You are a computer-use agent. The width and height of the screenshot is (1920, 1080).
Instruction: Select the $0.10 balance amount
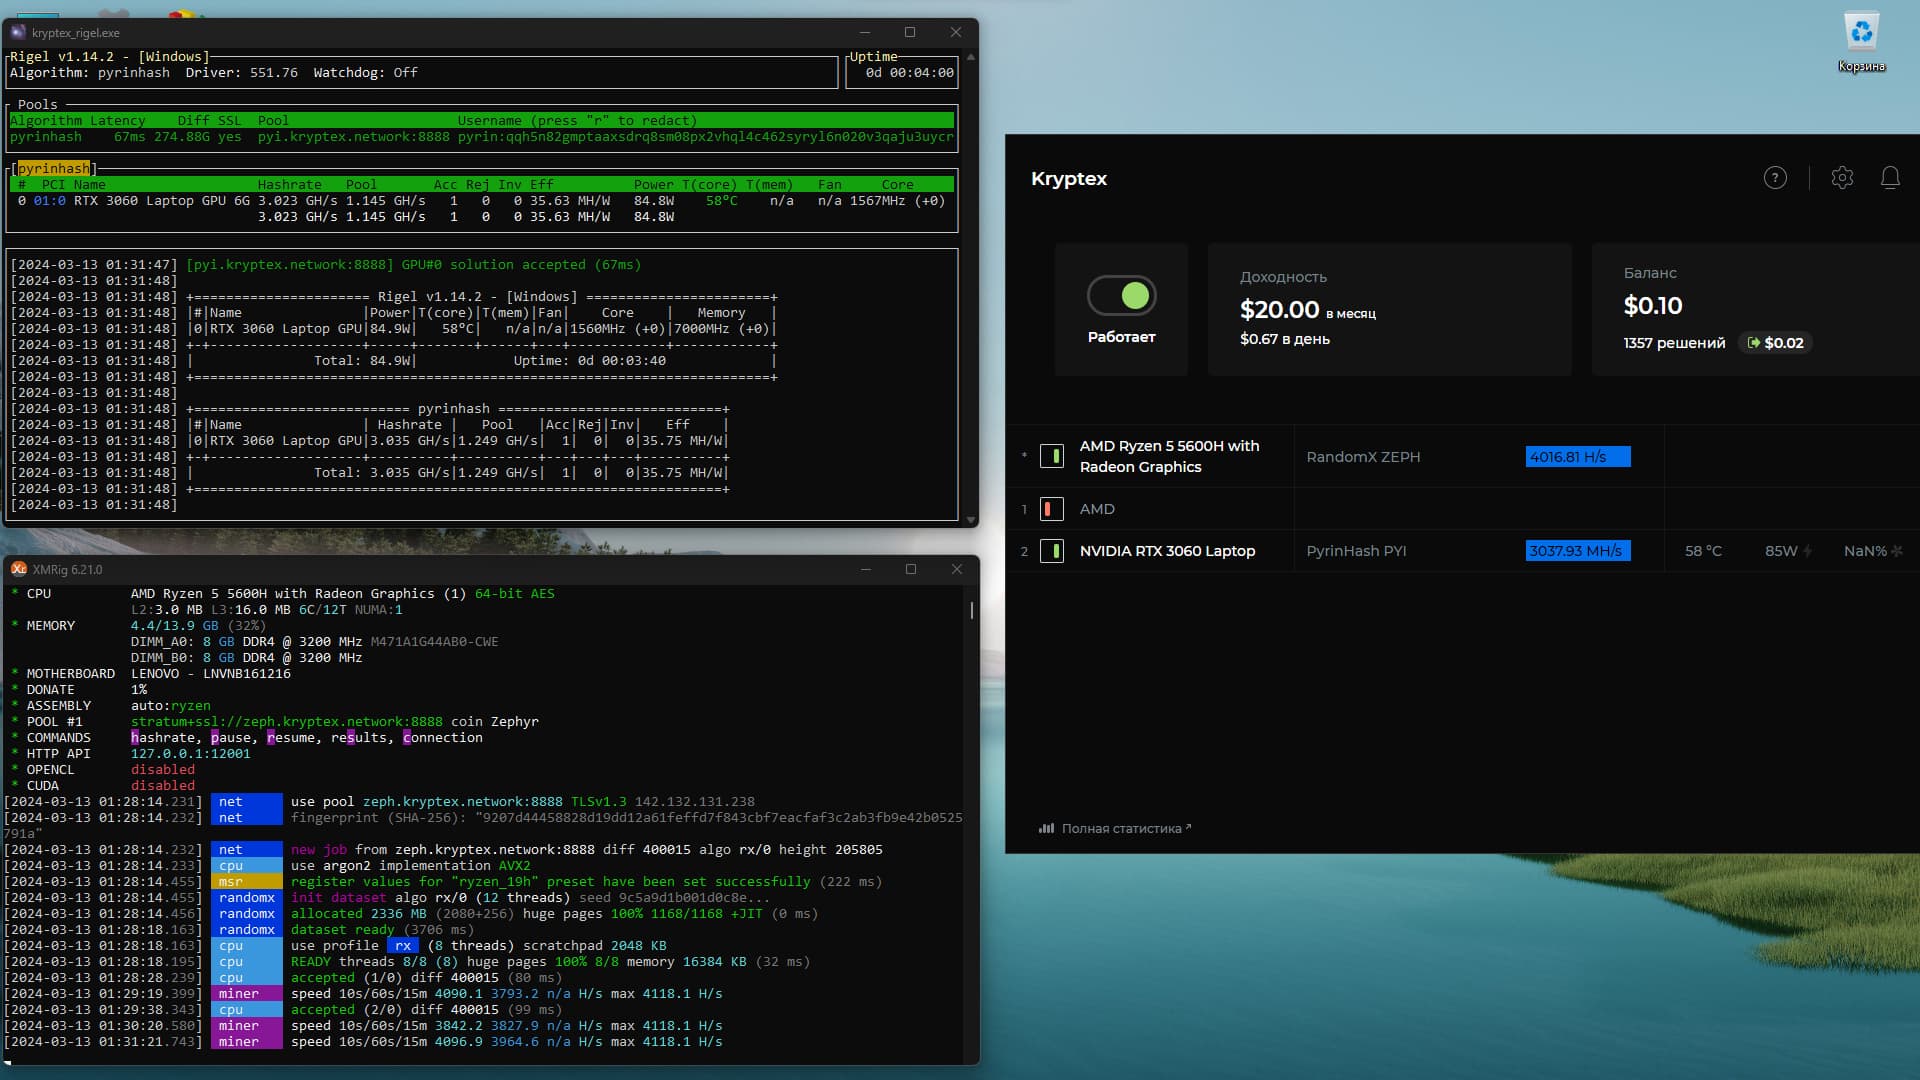point(1653,306)
